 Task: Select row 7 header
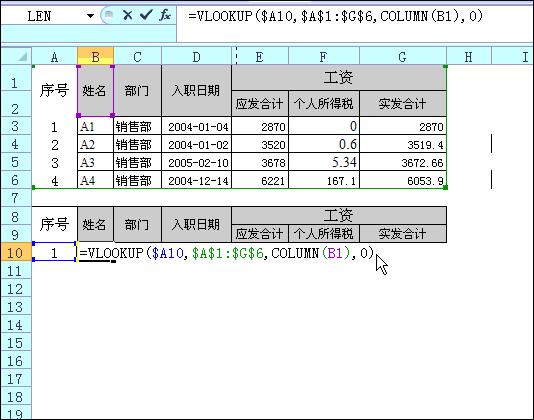click(16, 198)
